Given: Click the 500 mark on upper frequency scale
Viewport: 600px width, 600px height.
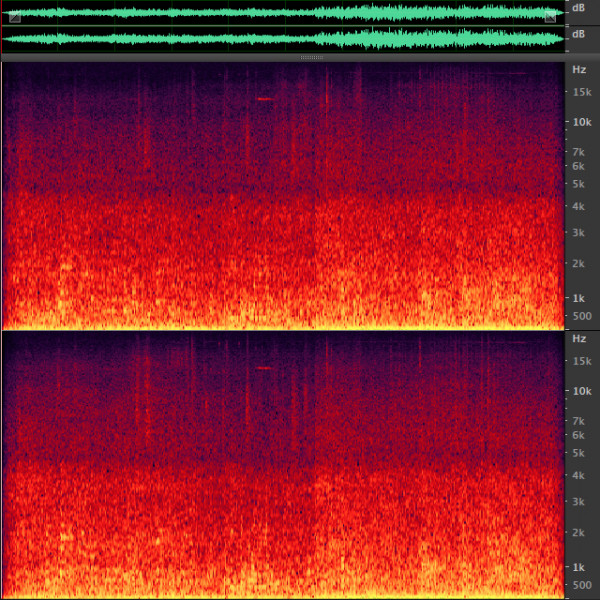Looking at the screenshot, I should coord(582,316).
